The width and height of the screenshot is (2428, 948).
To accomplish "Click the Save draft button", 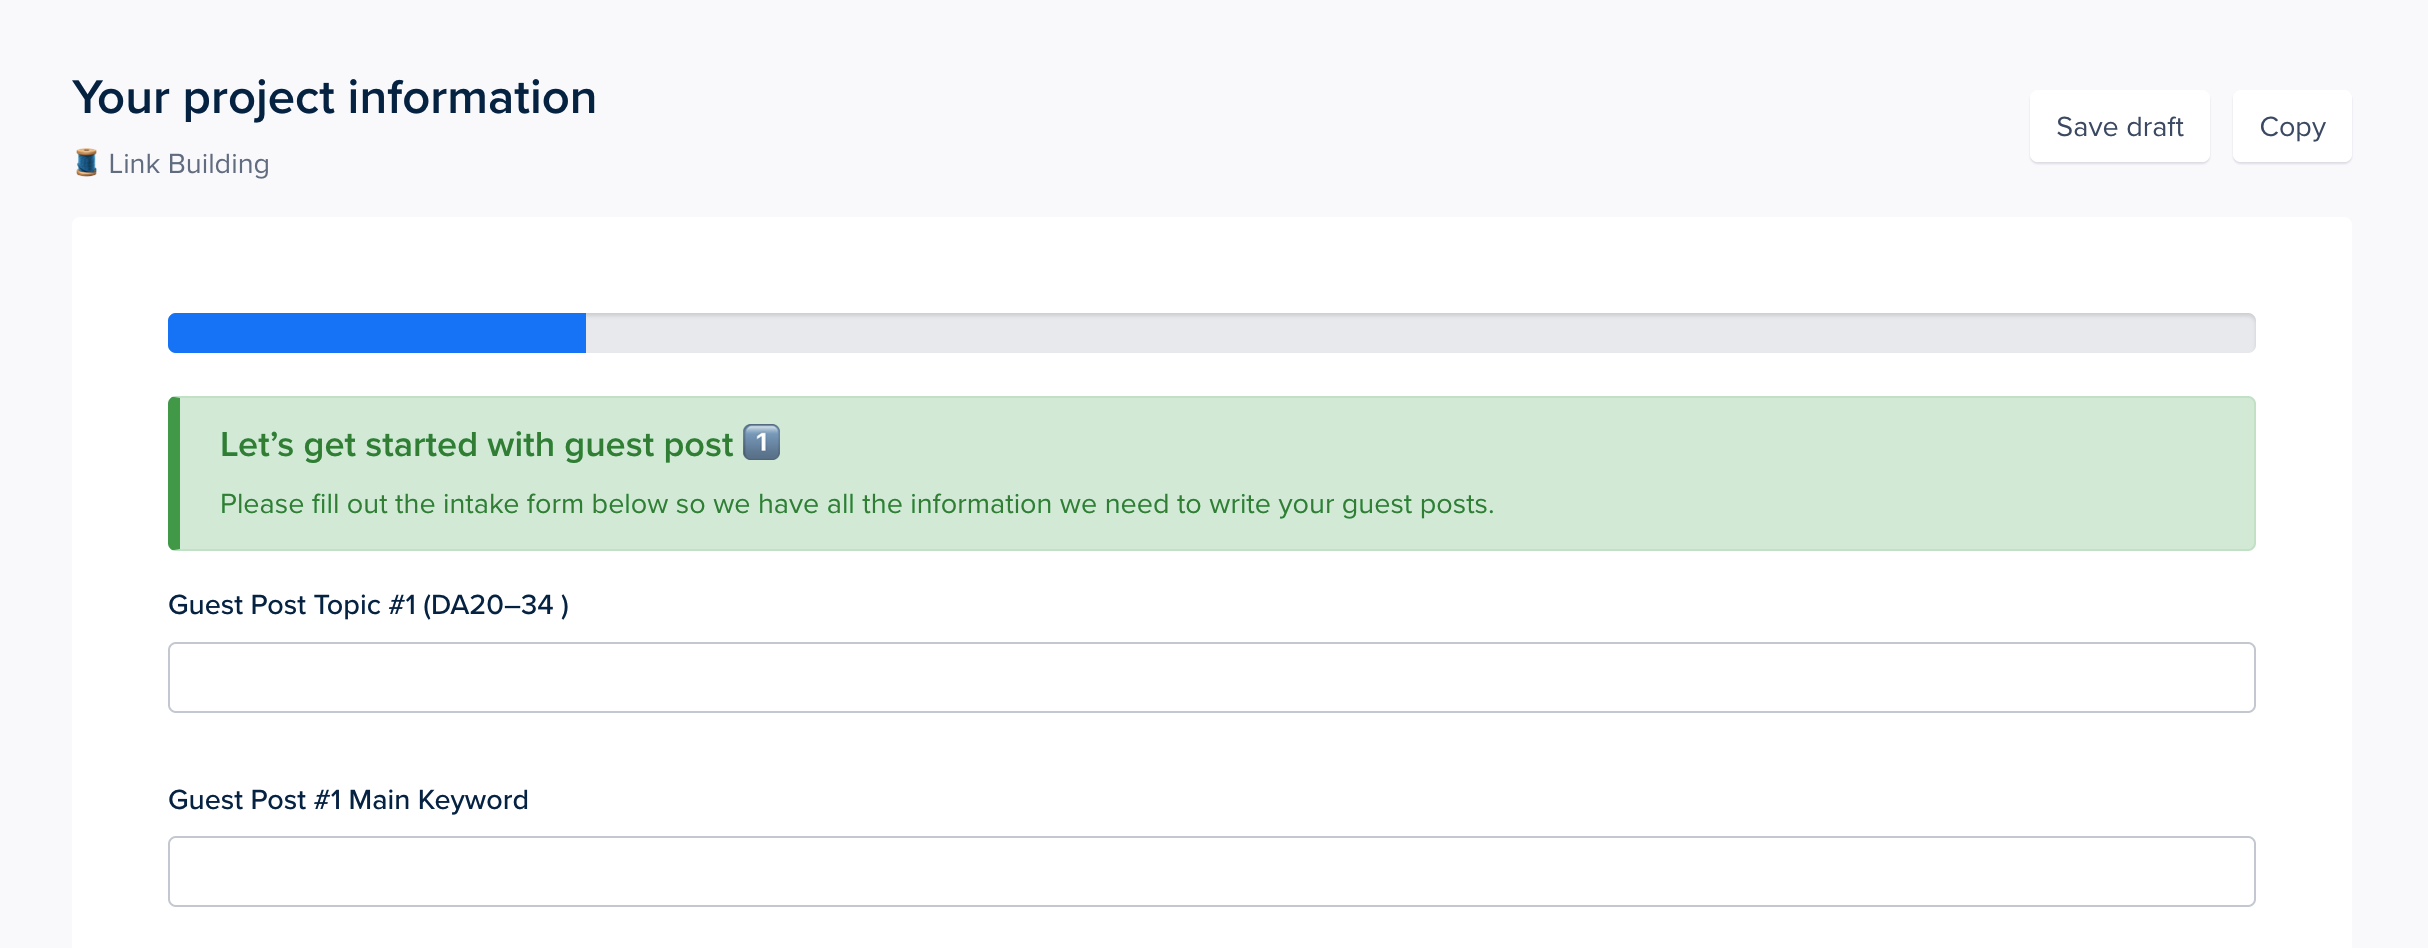I will pos(2119,127).
